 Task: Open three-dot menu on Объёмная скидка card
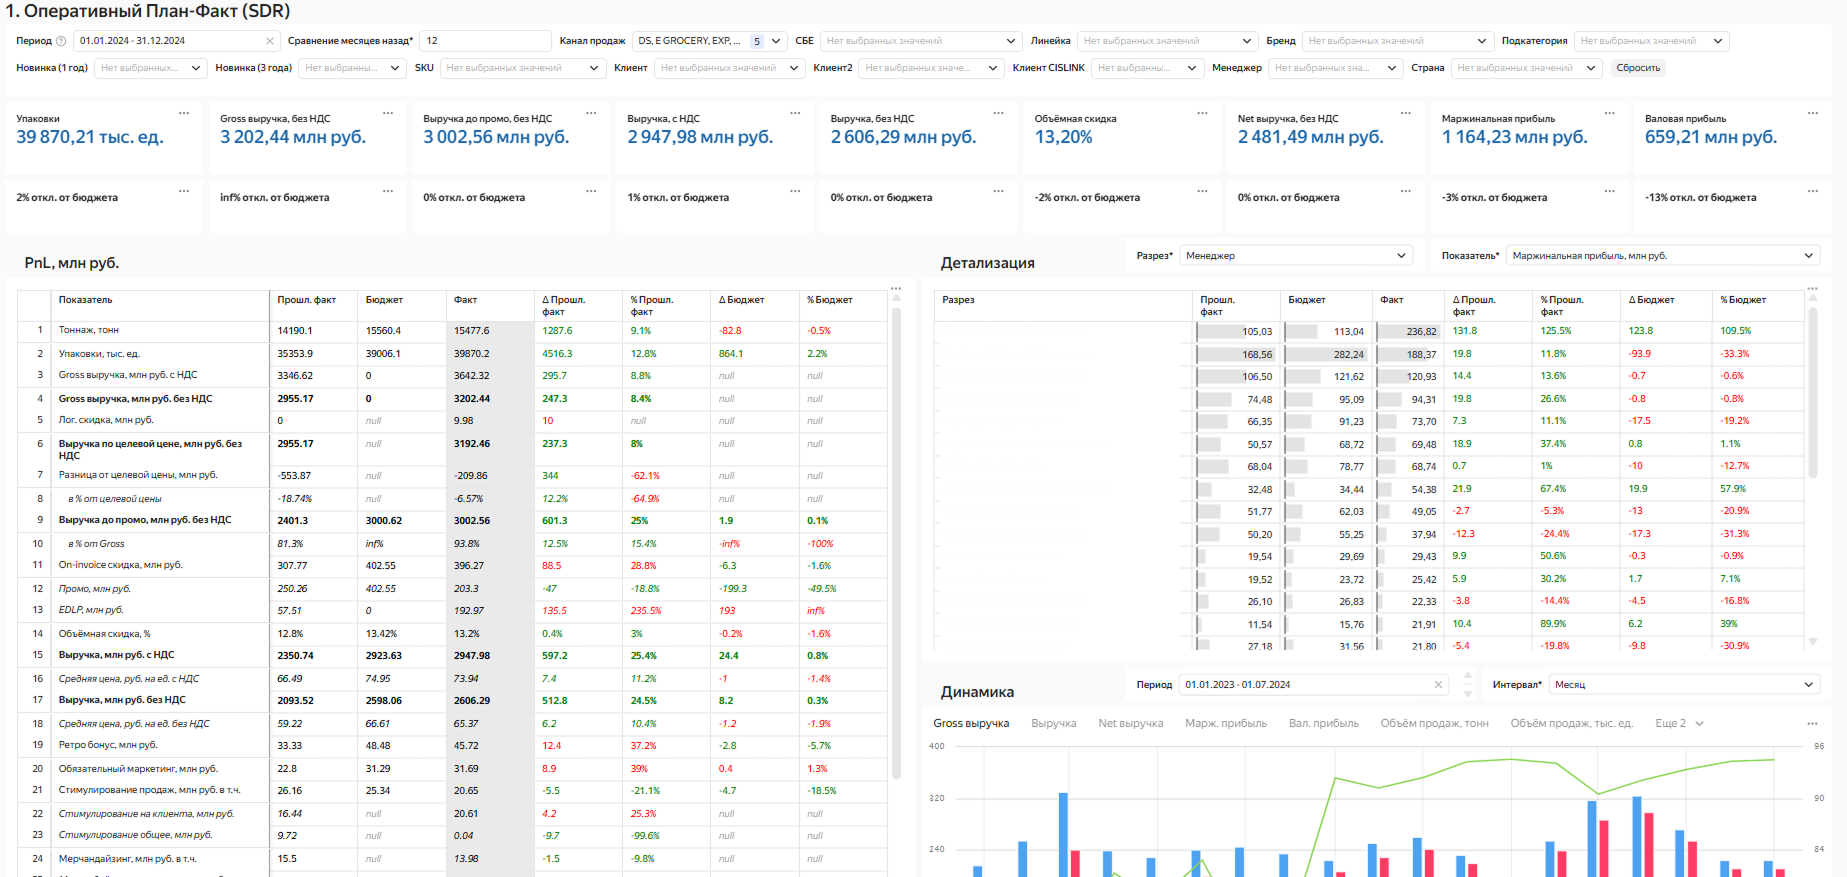[1202, 113]
